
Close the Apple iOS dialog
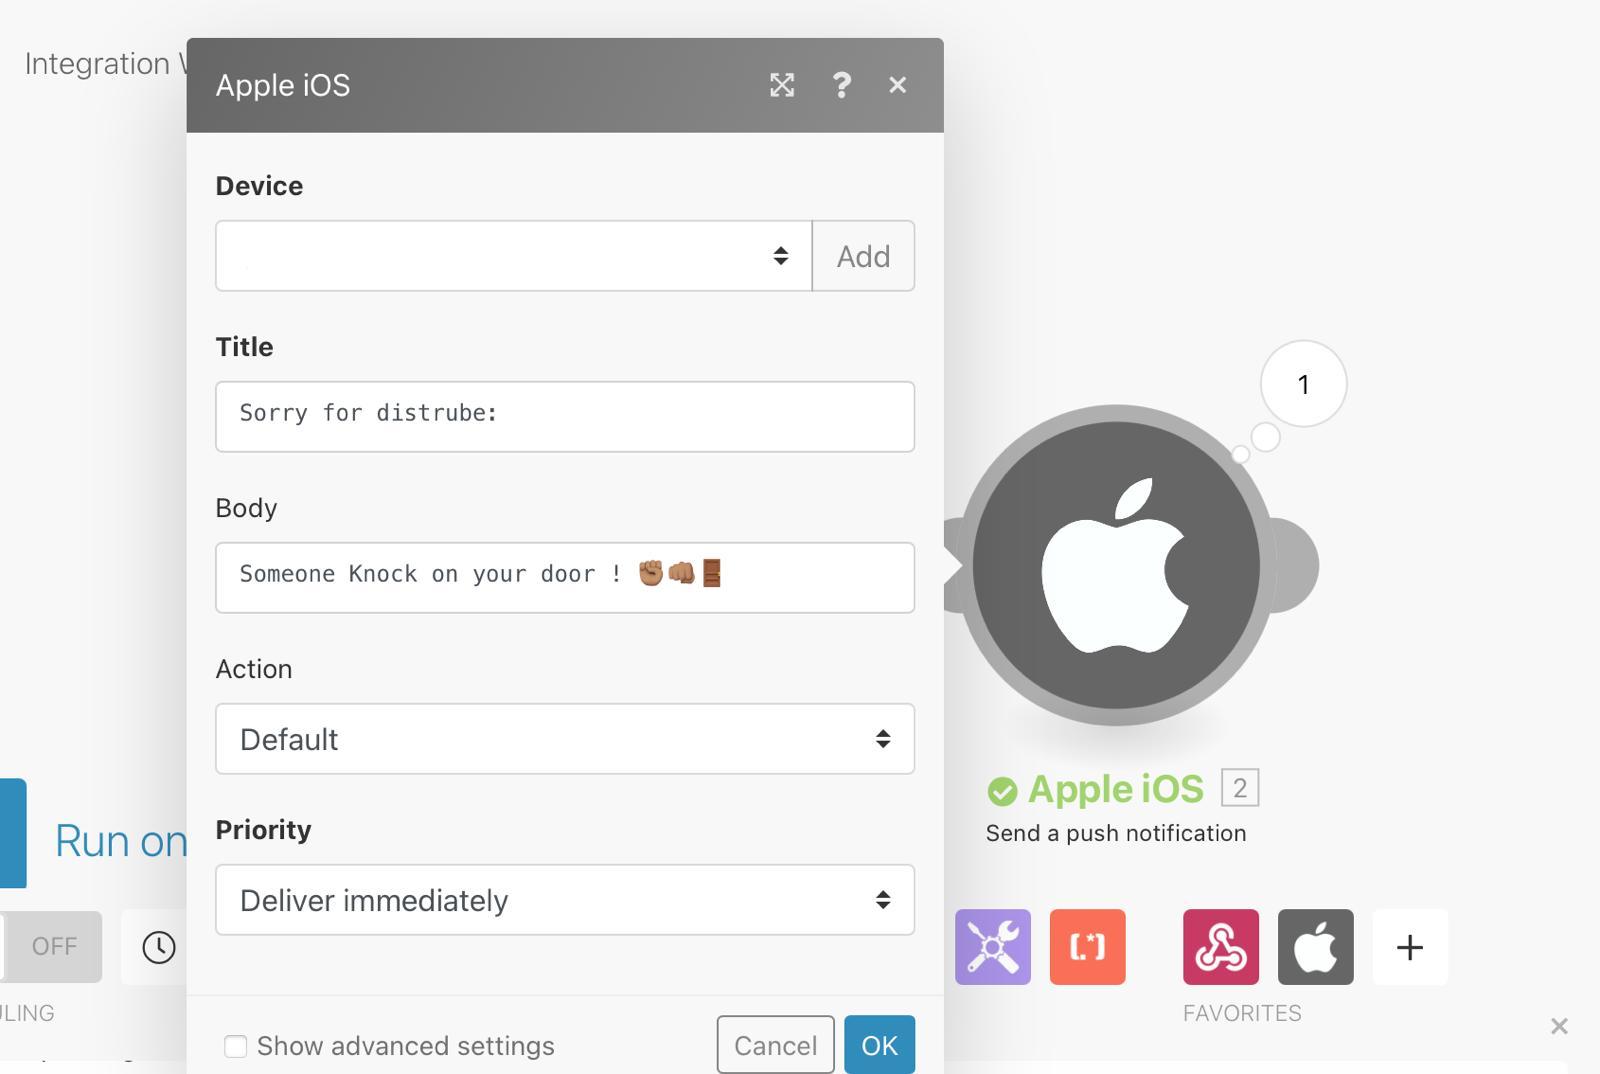pos(898,85)
